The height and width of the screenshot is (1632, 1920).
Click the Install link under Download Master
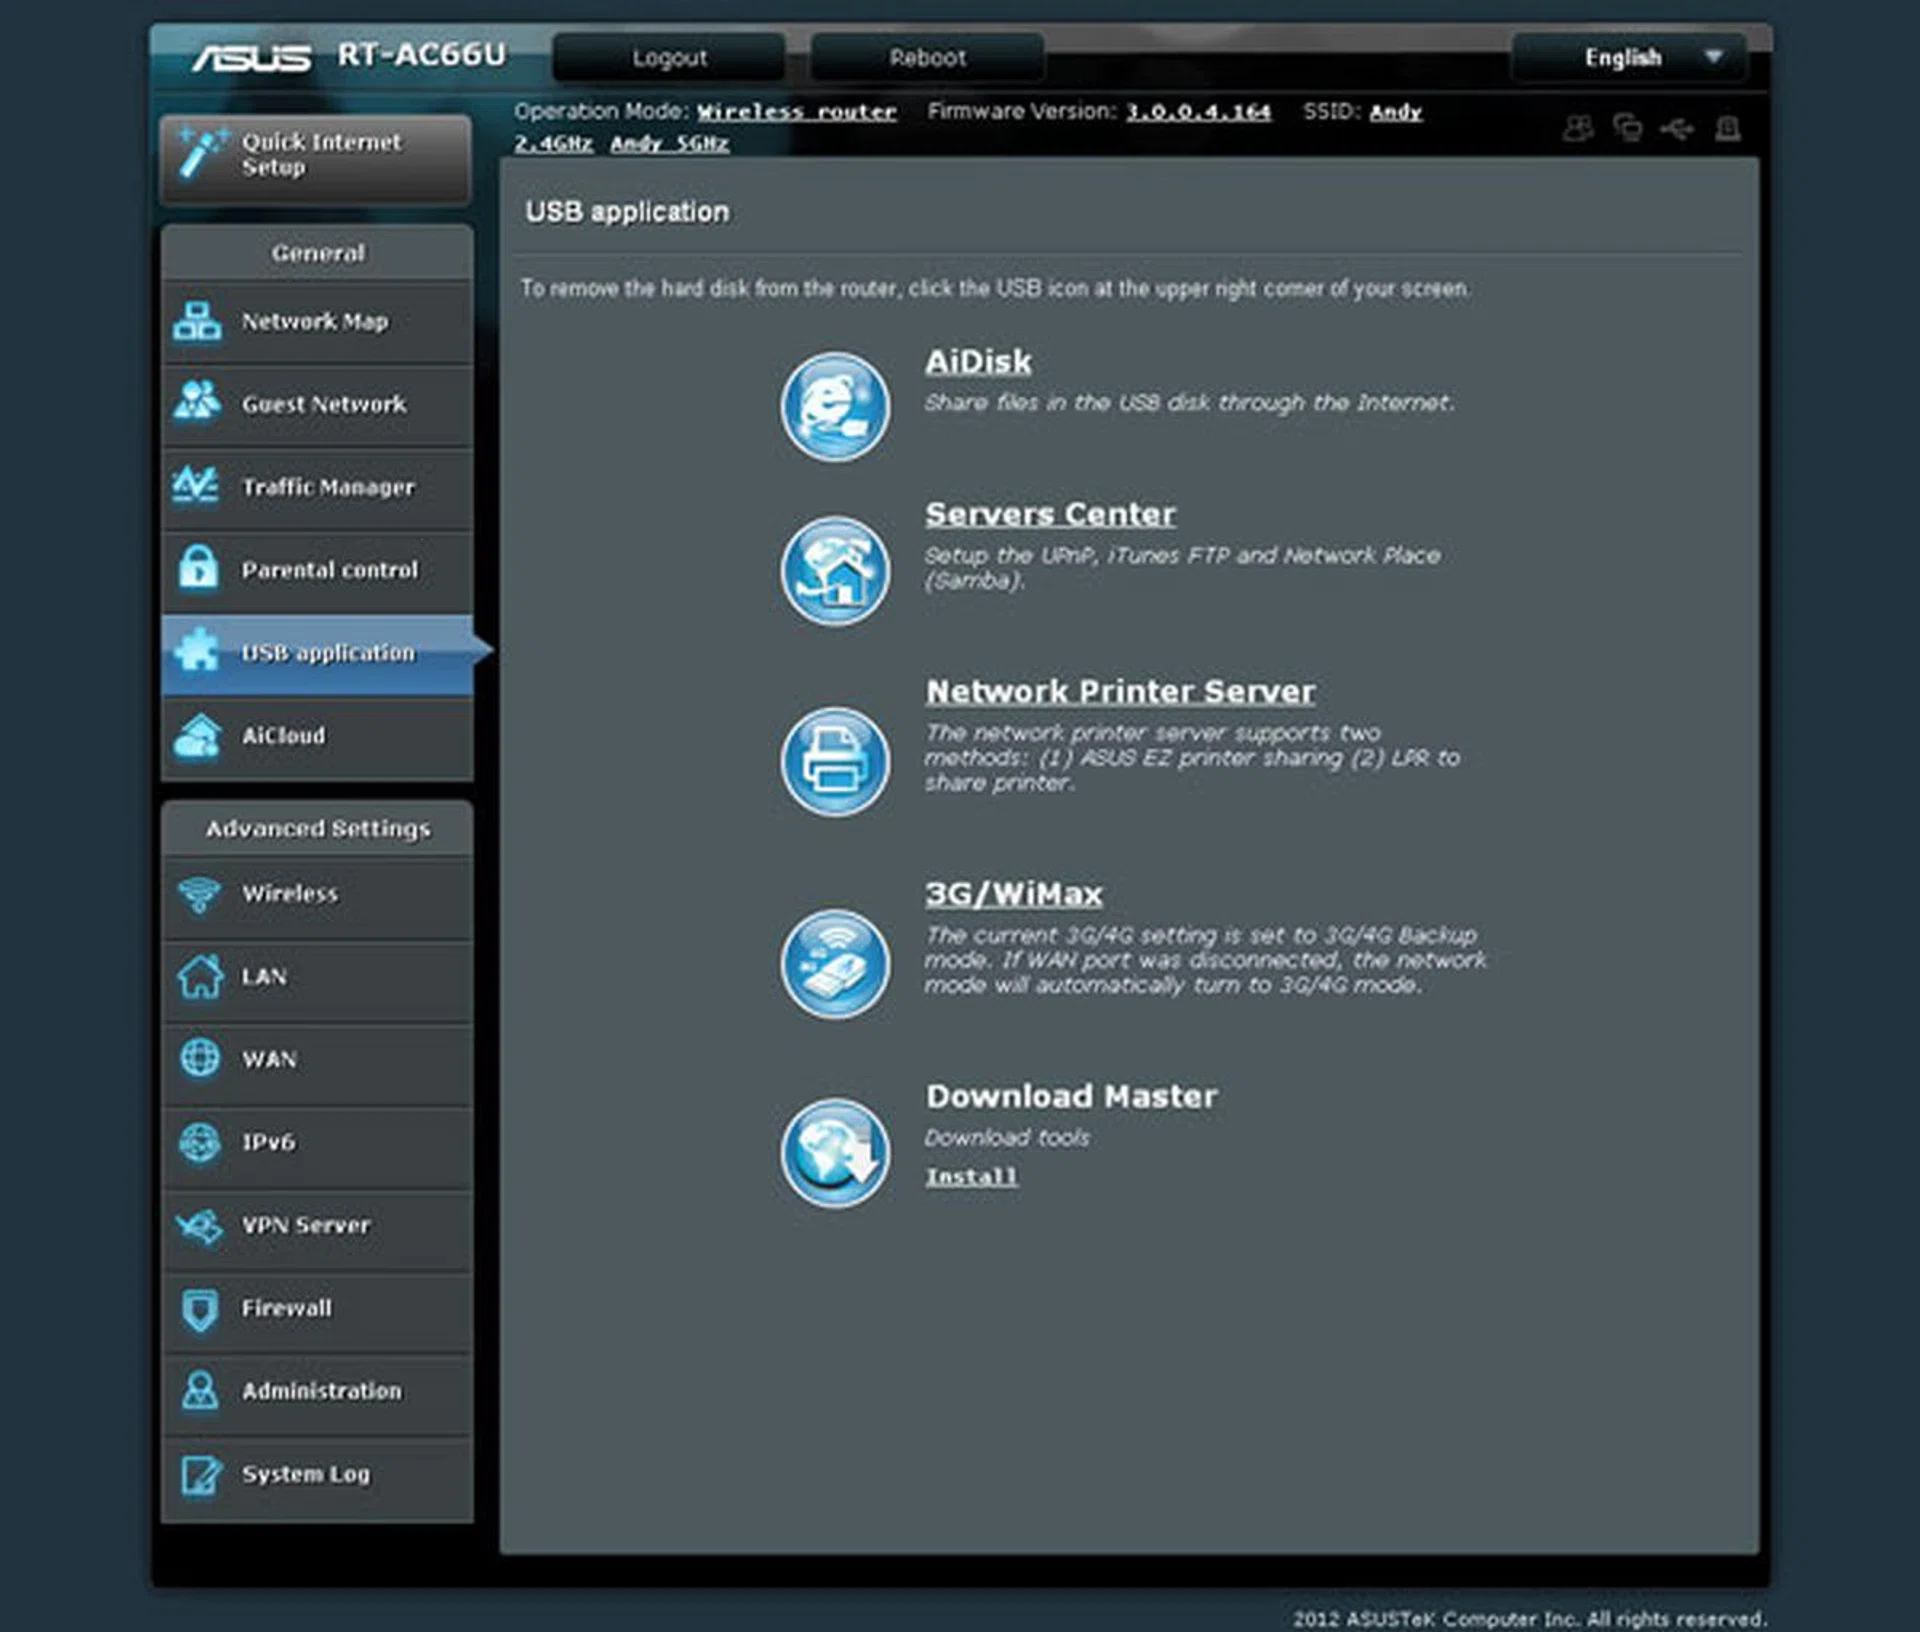click(971, 1177)
